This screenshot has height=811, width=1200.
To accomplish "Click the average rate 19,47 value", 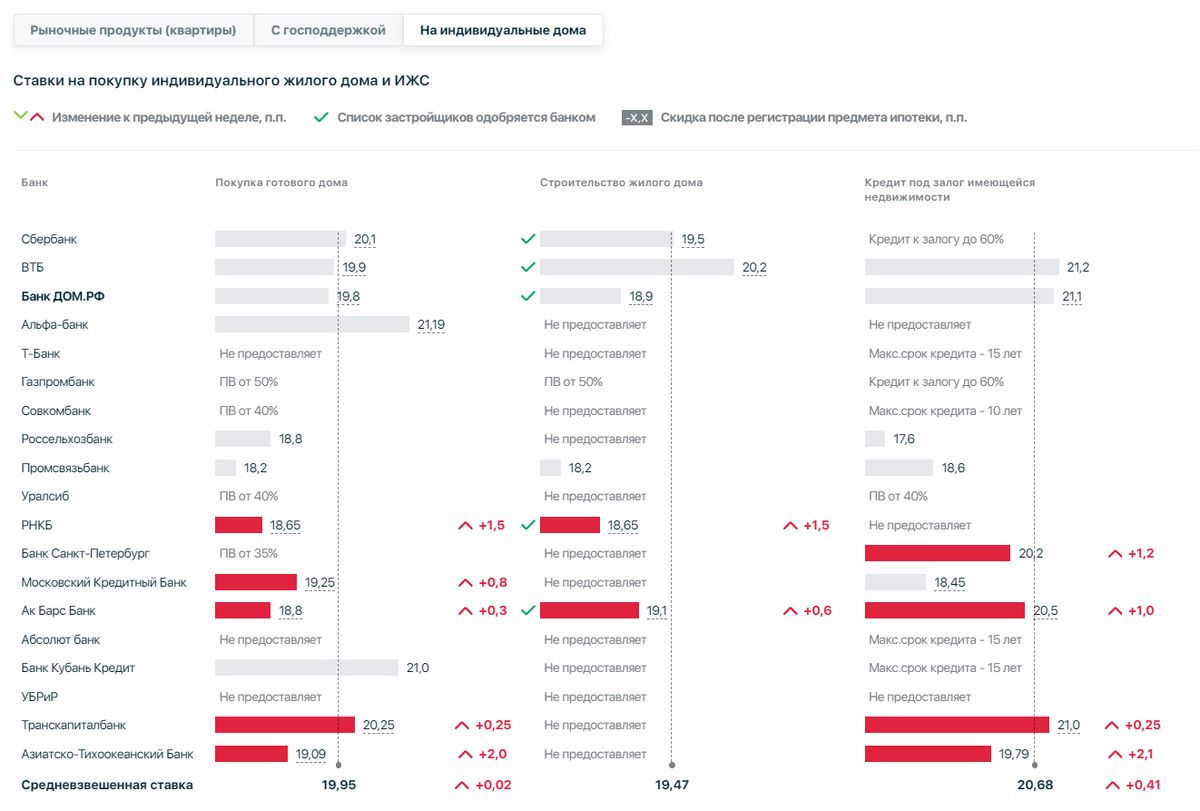I will (x=671, y=785).
